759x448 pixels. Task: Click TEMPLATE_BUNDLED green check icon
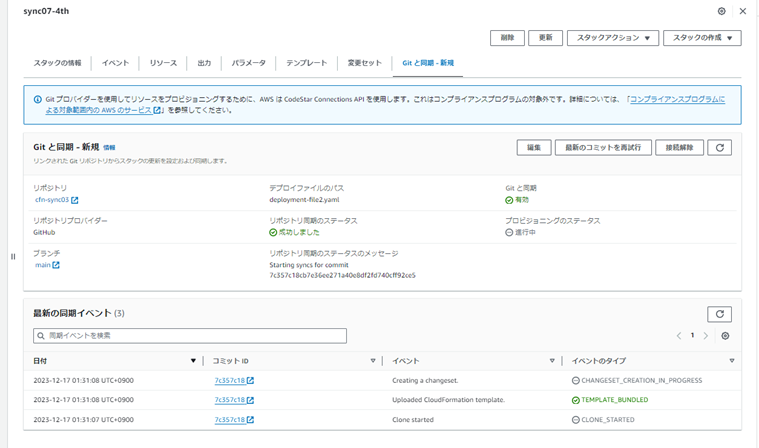[x=576, y=400]
